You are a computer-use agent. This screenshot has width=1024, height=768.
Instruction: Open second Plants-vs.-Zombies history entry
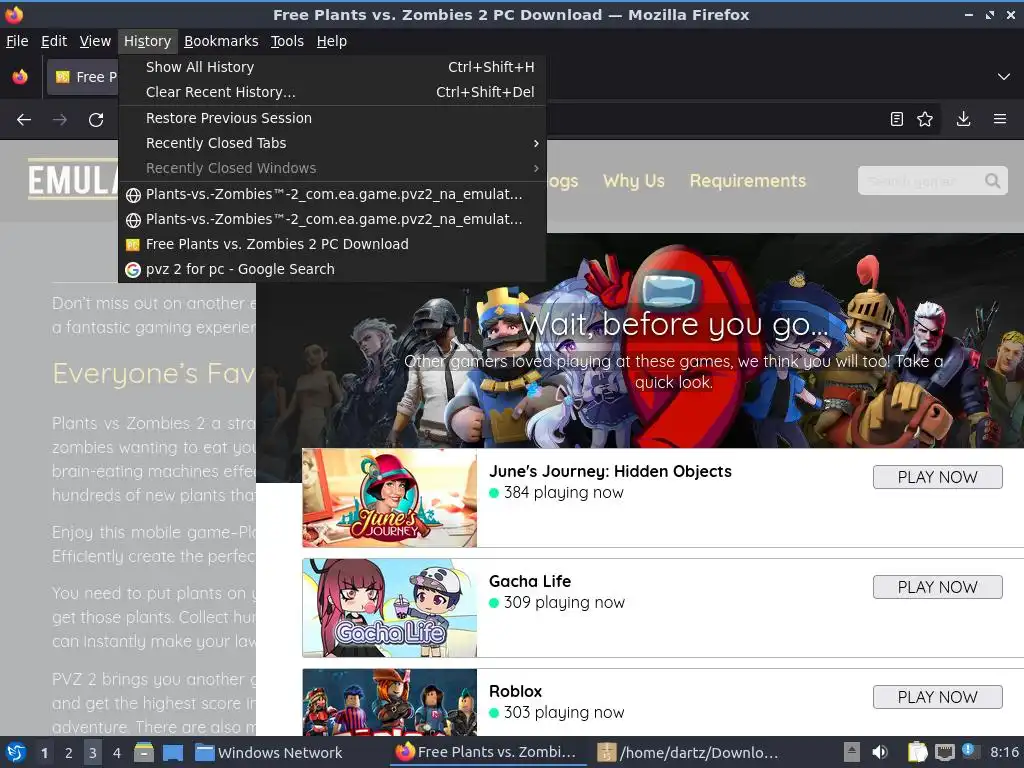pos(332,219)
